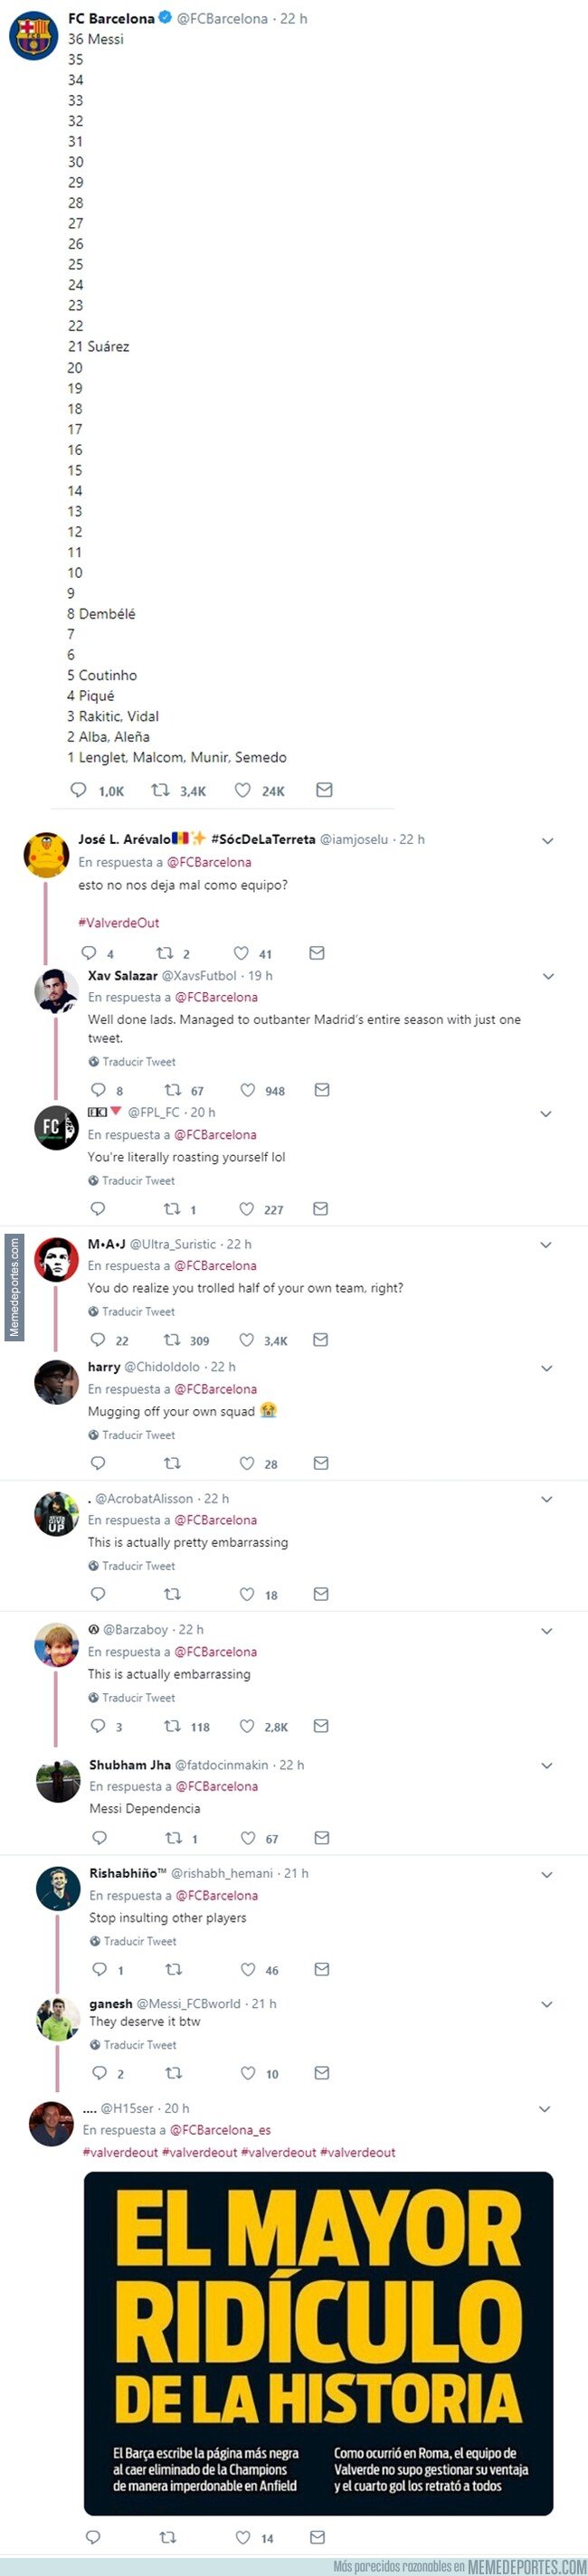Image resolution: width=588 pixels, height=2576 pixels.
Task: Open direct message icon on FC Barcelona's tweet
Action: [324, 790]
